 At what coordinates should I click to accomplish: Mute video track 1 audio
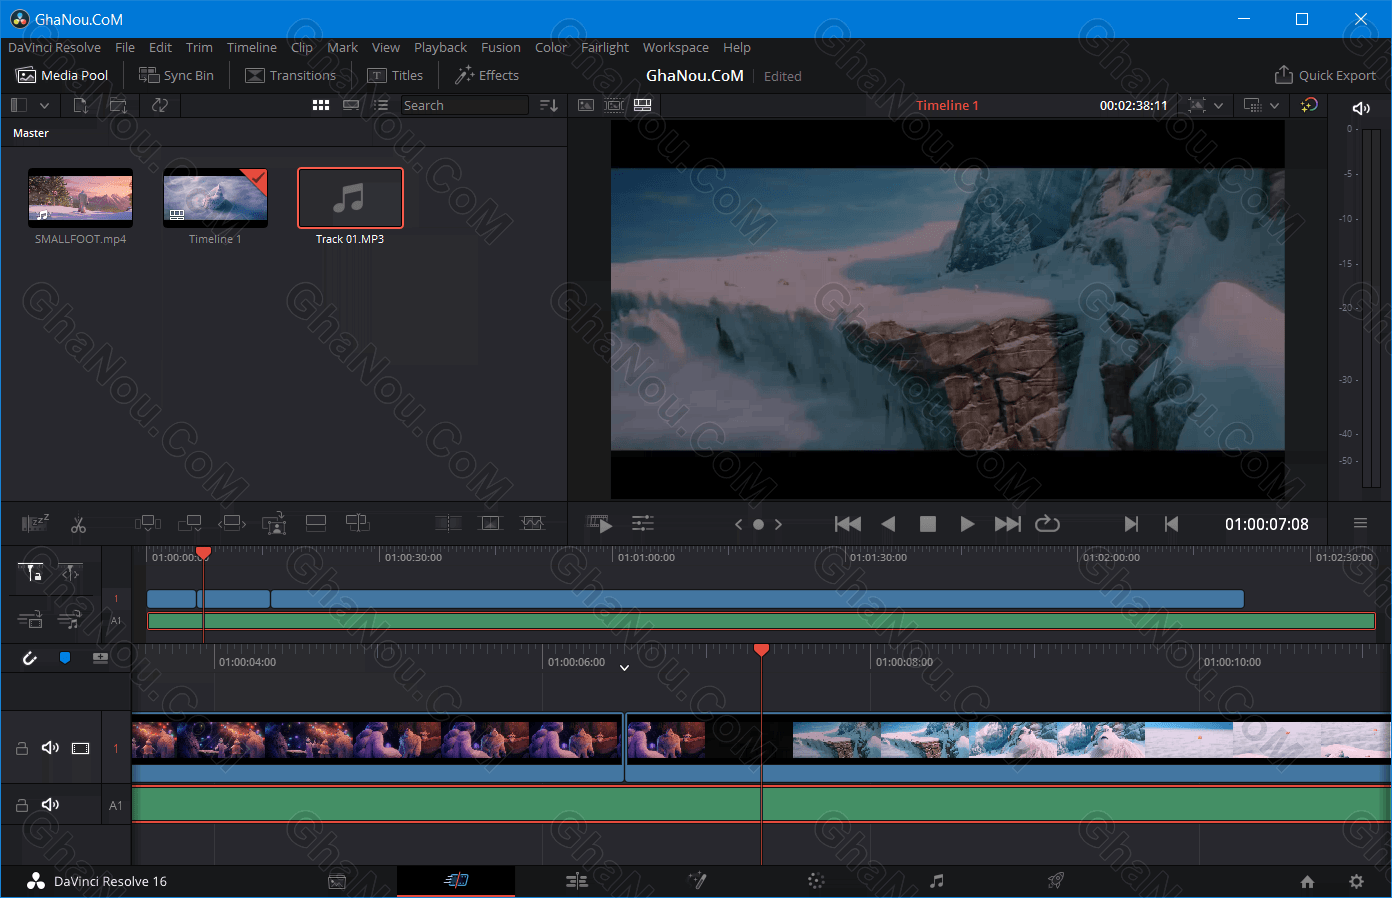[x=50, y=748]
